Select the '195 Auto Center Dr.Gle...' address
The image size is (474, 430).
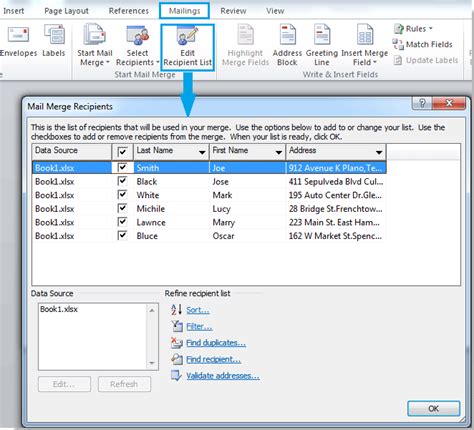(x=335, y=195)
